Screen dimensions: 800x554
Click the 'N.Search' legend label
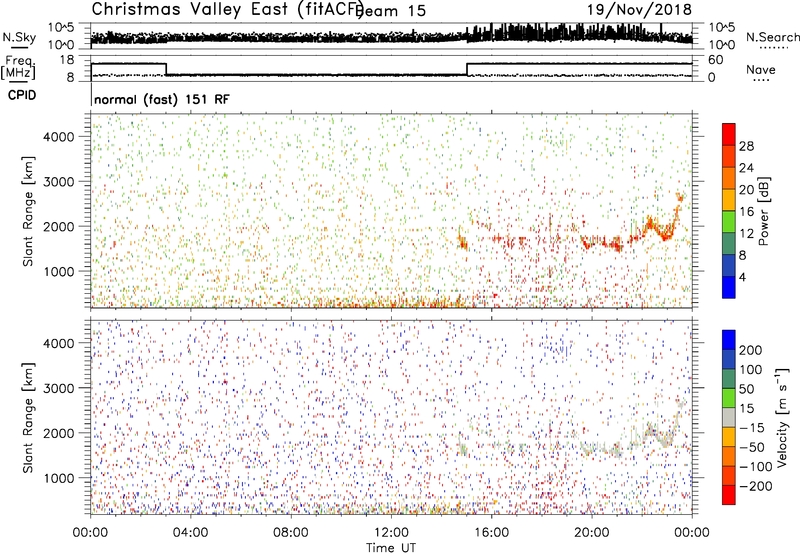click(772, 37)
